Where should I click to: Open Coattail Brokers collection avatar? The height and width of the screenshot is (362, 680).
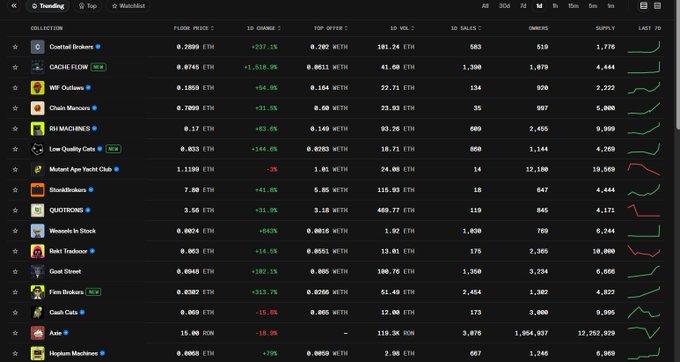tap(38, 47)
